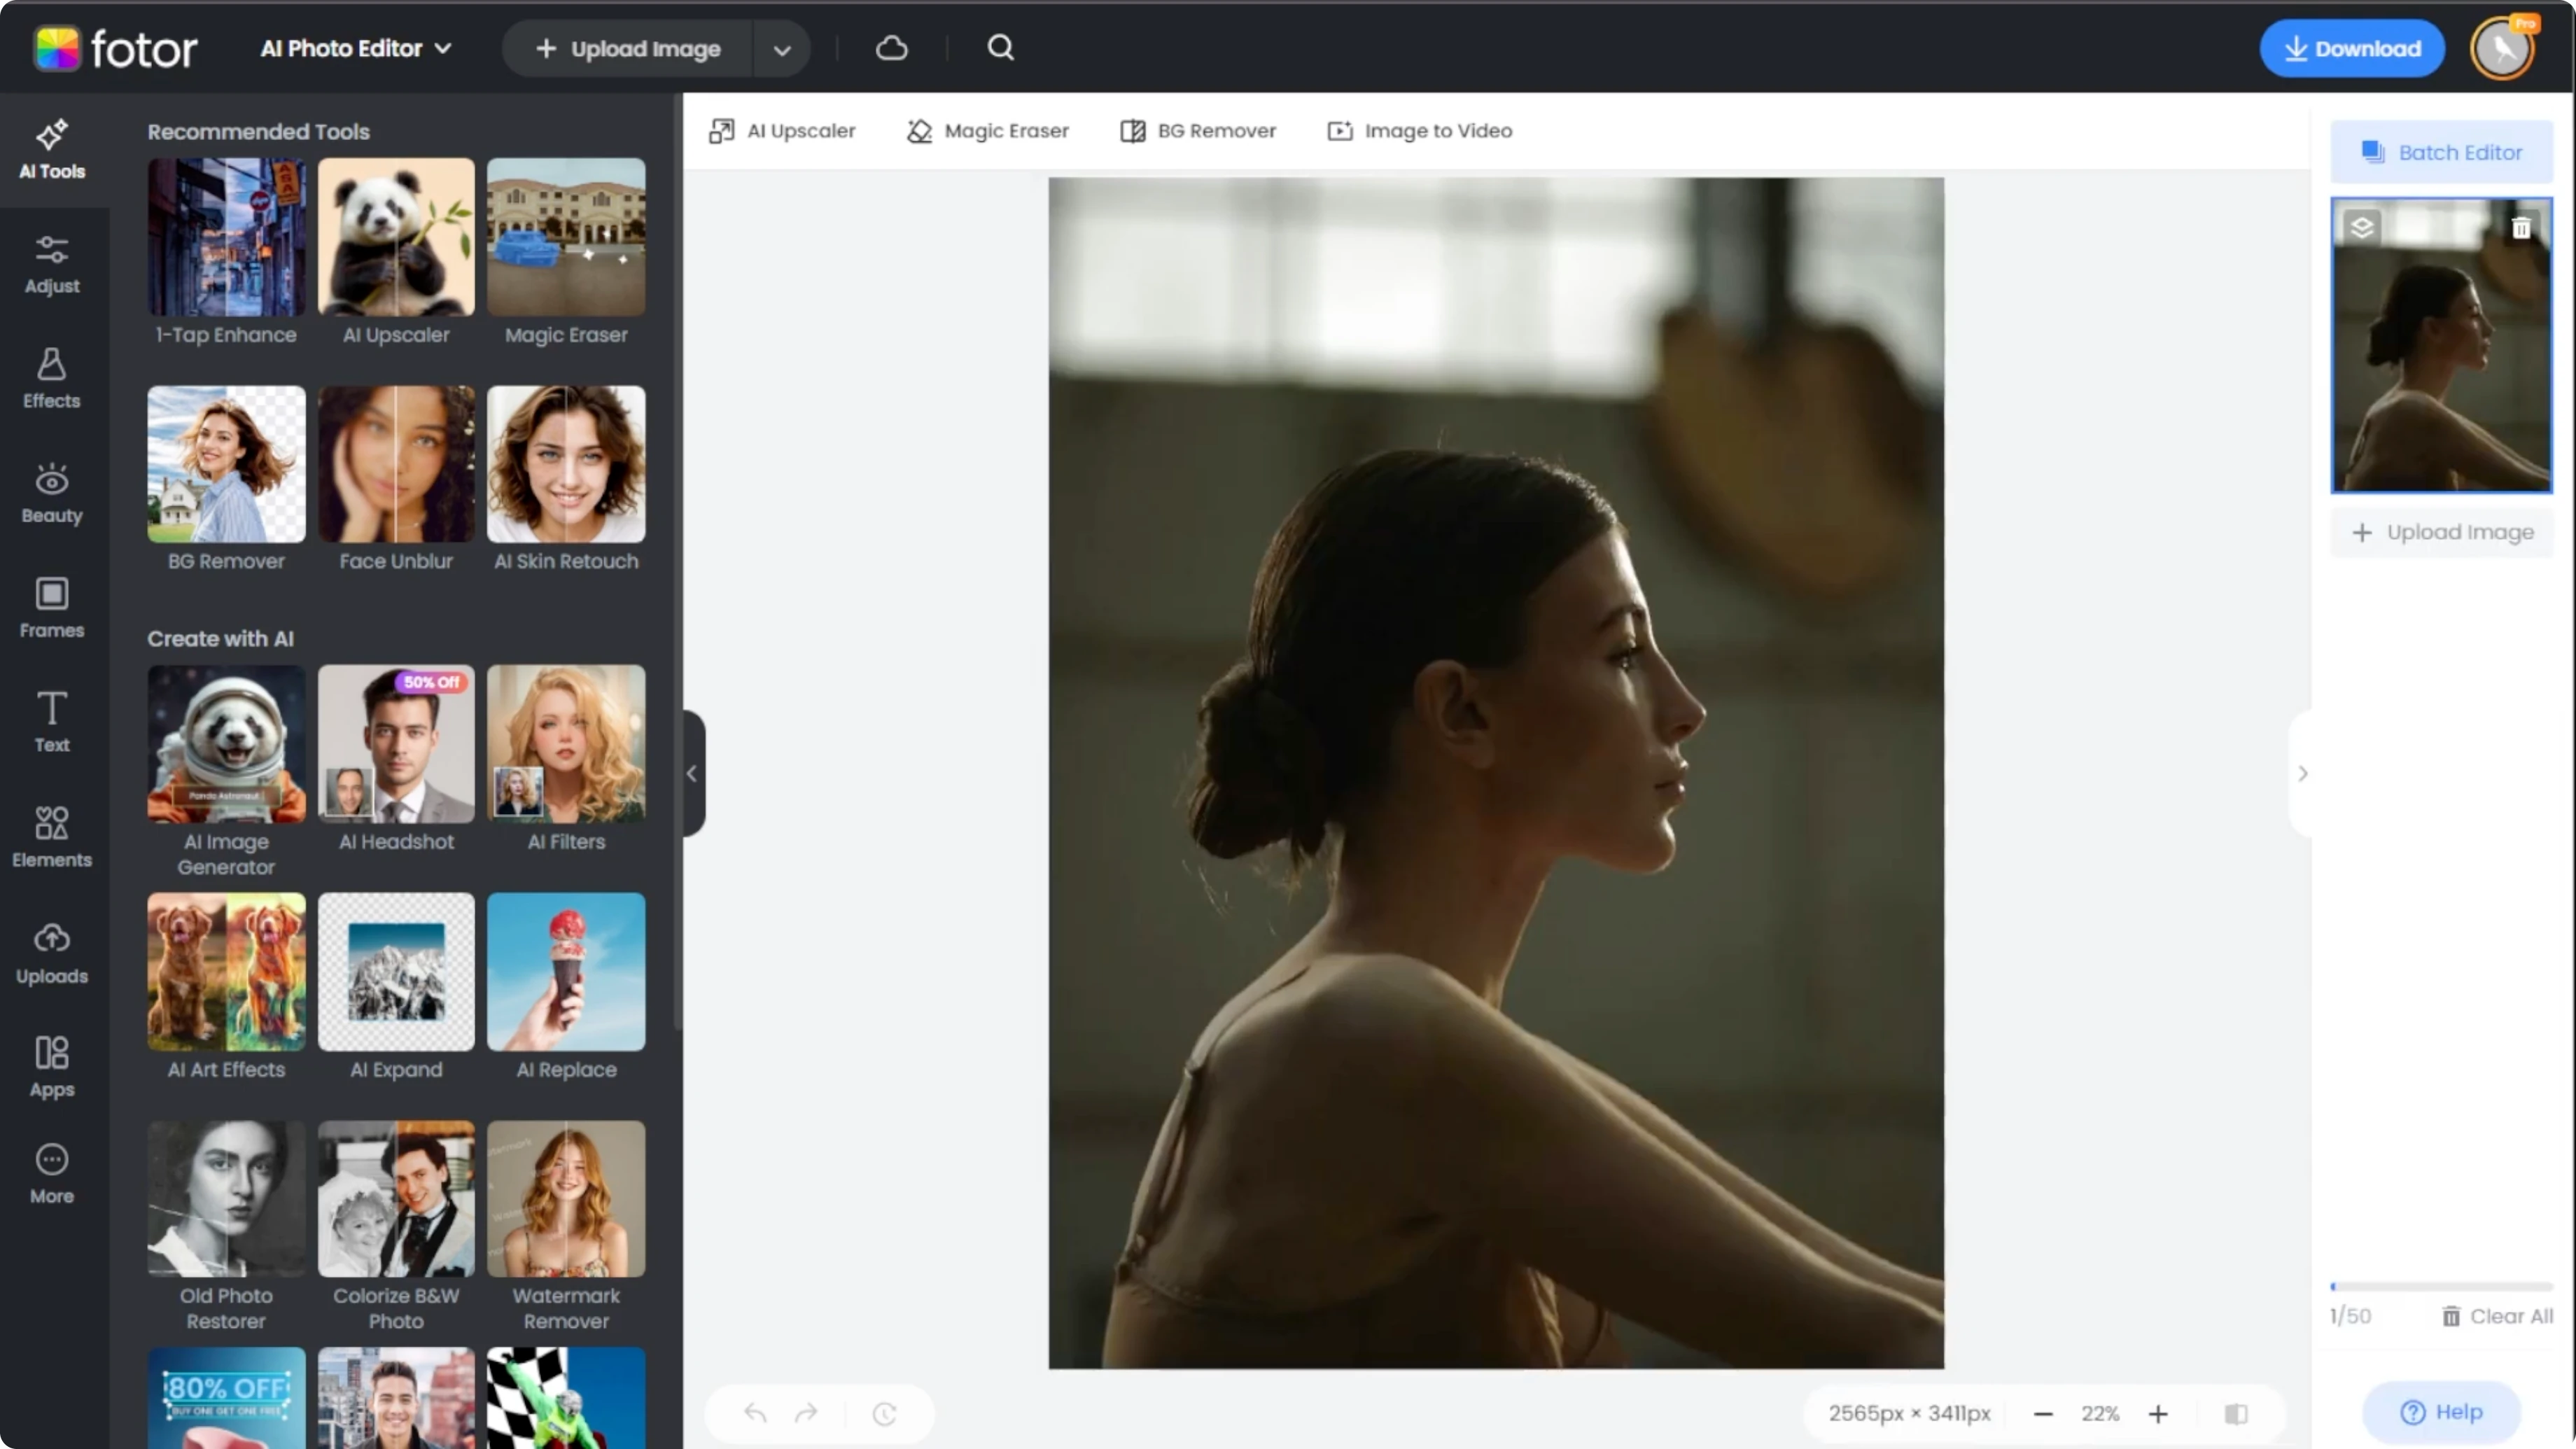Toggle the compare before/after icon
The image size is (2576, 1449).
click(x=2236, y=1413)
